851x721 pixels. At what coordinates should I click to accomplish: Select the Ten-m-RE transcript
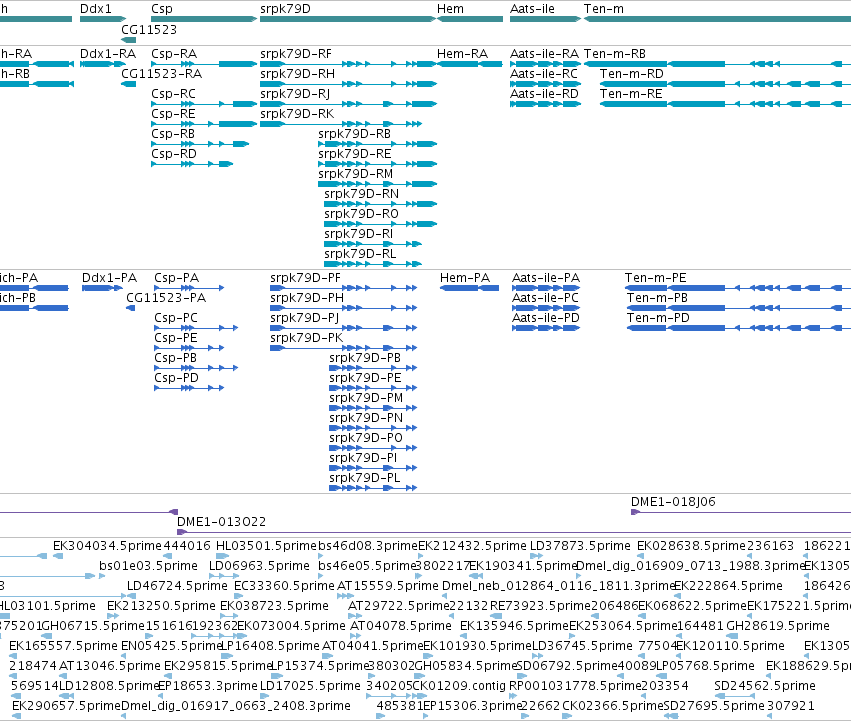click(x=725, y=104)
